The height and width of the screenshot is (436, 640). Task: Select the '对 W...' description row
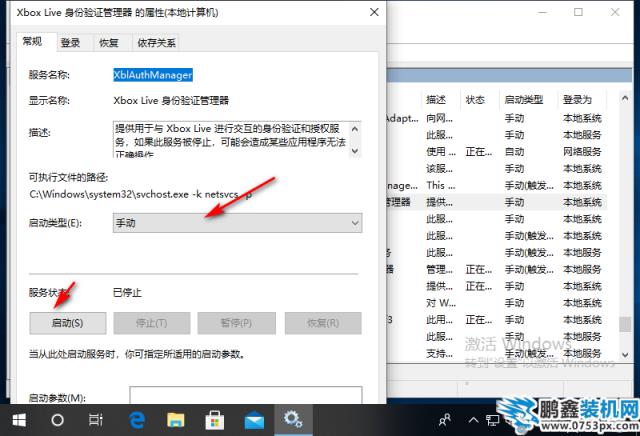tap(441, 303)
